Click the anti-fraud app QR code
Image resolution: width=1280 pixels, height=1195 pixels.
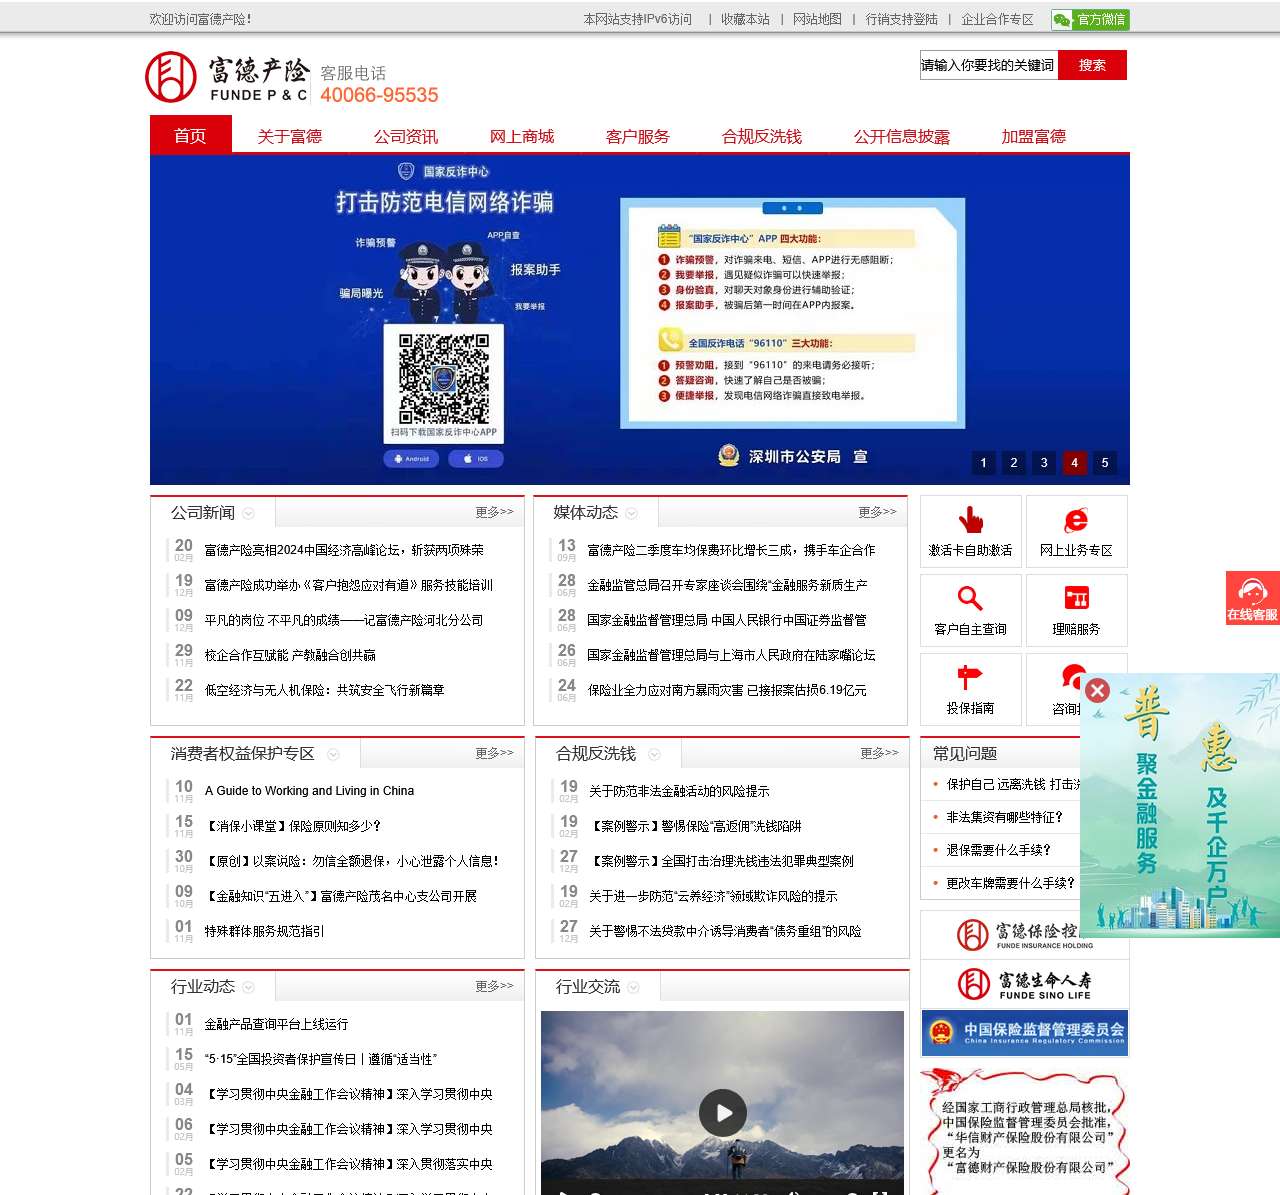(444, 379)
